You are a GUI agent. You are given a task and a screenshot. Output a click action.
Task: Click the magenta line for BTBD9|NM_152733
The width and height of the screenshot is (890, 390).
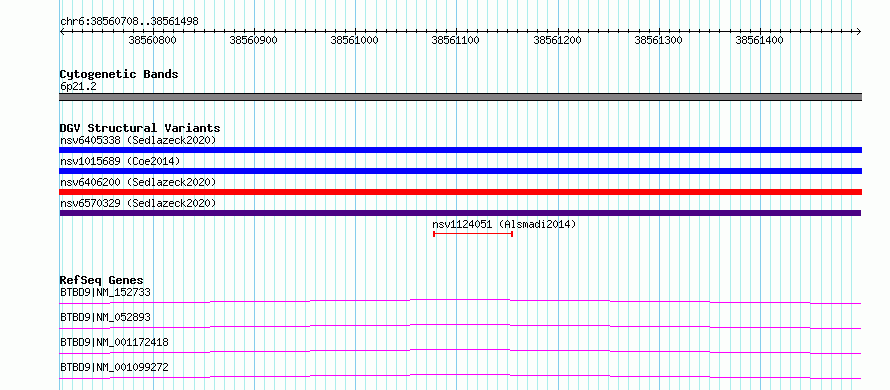460,301
